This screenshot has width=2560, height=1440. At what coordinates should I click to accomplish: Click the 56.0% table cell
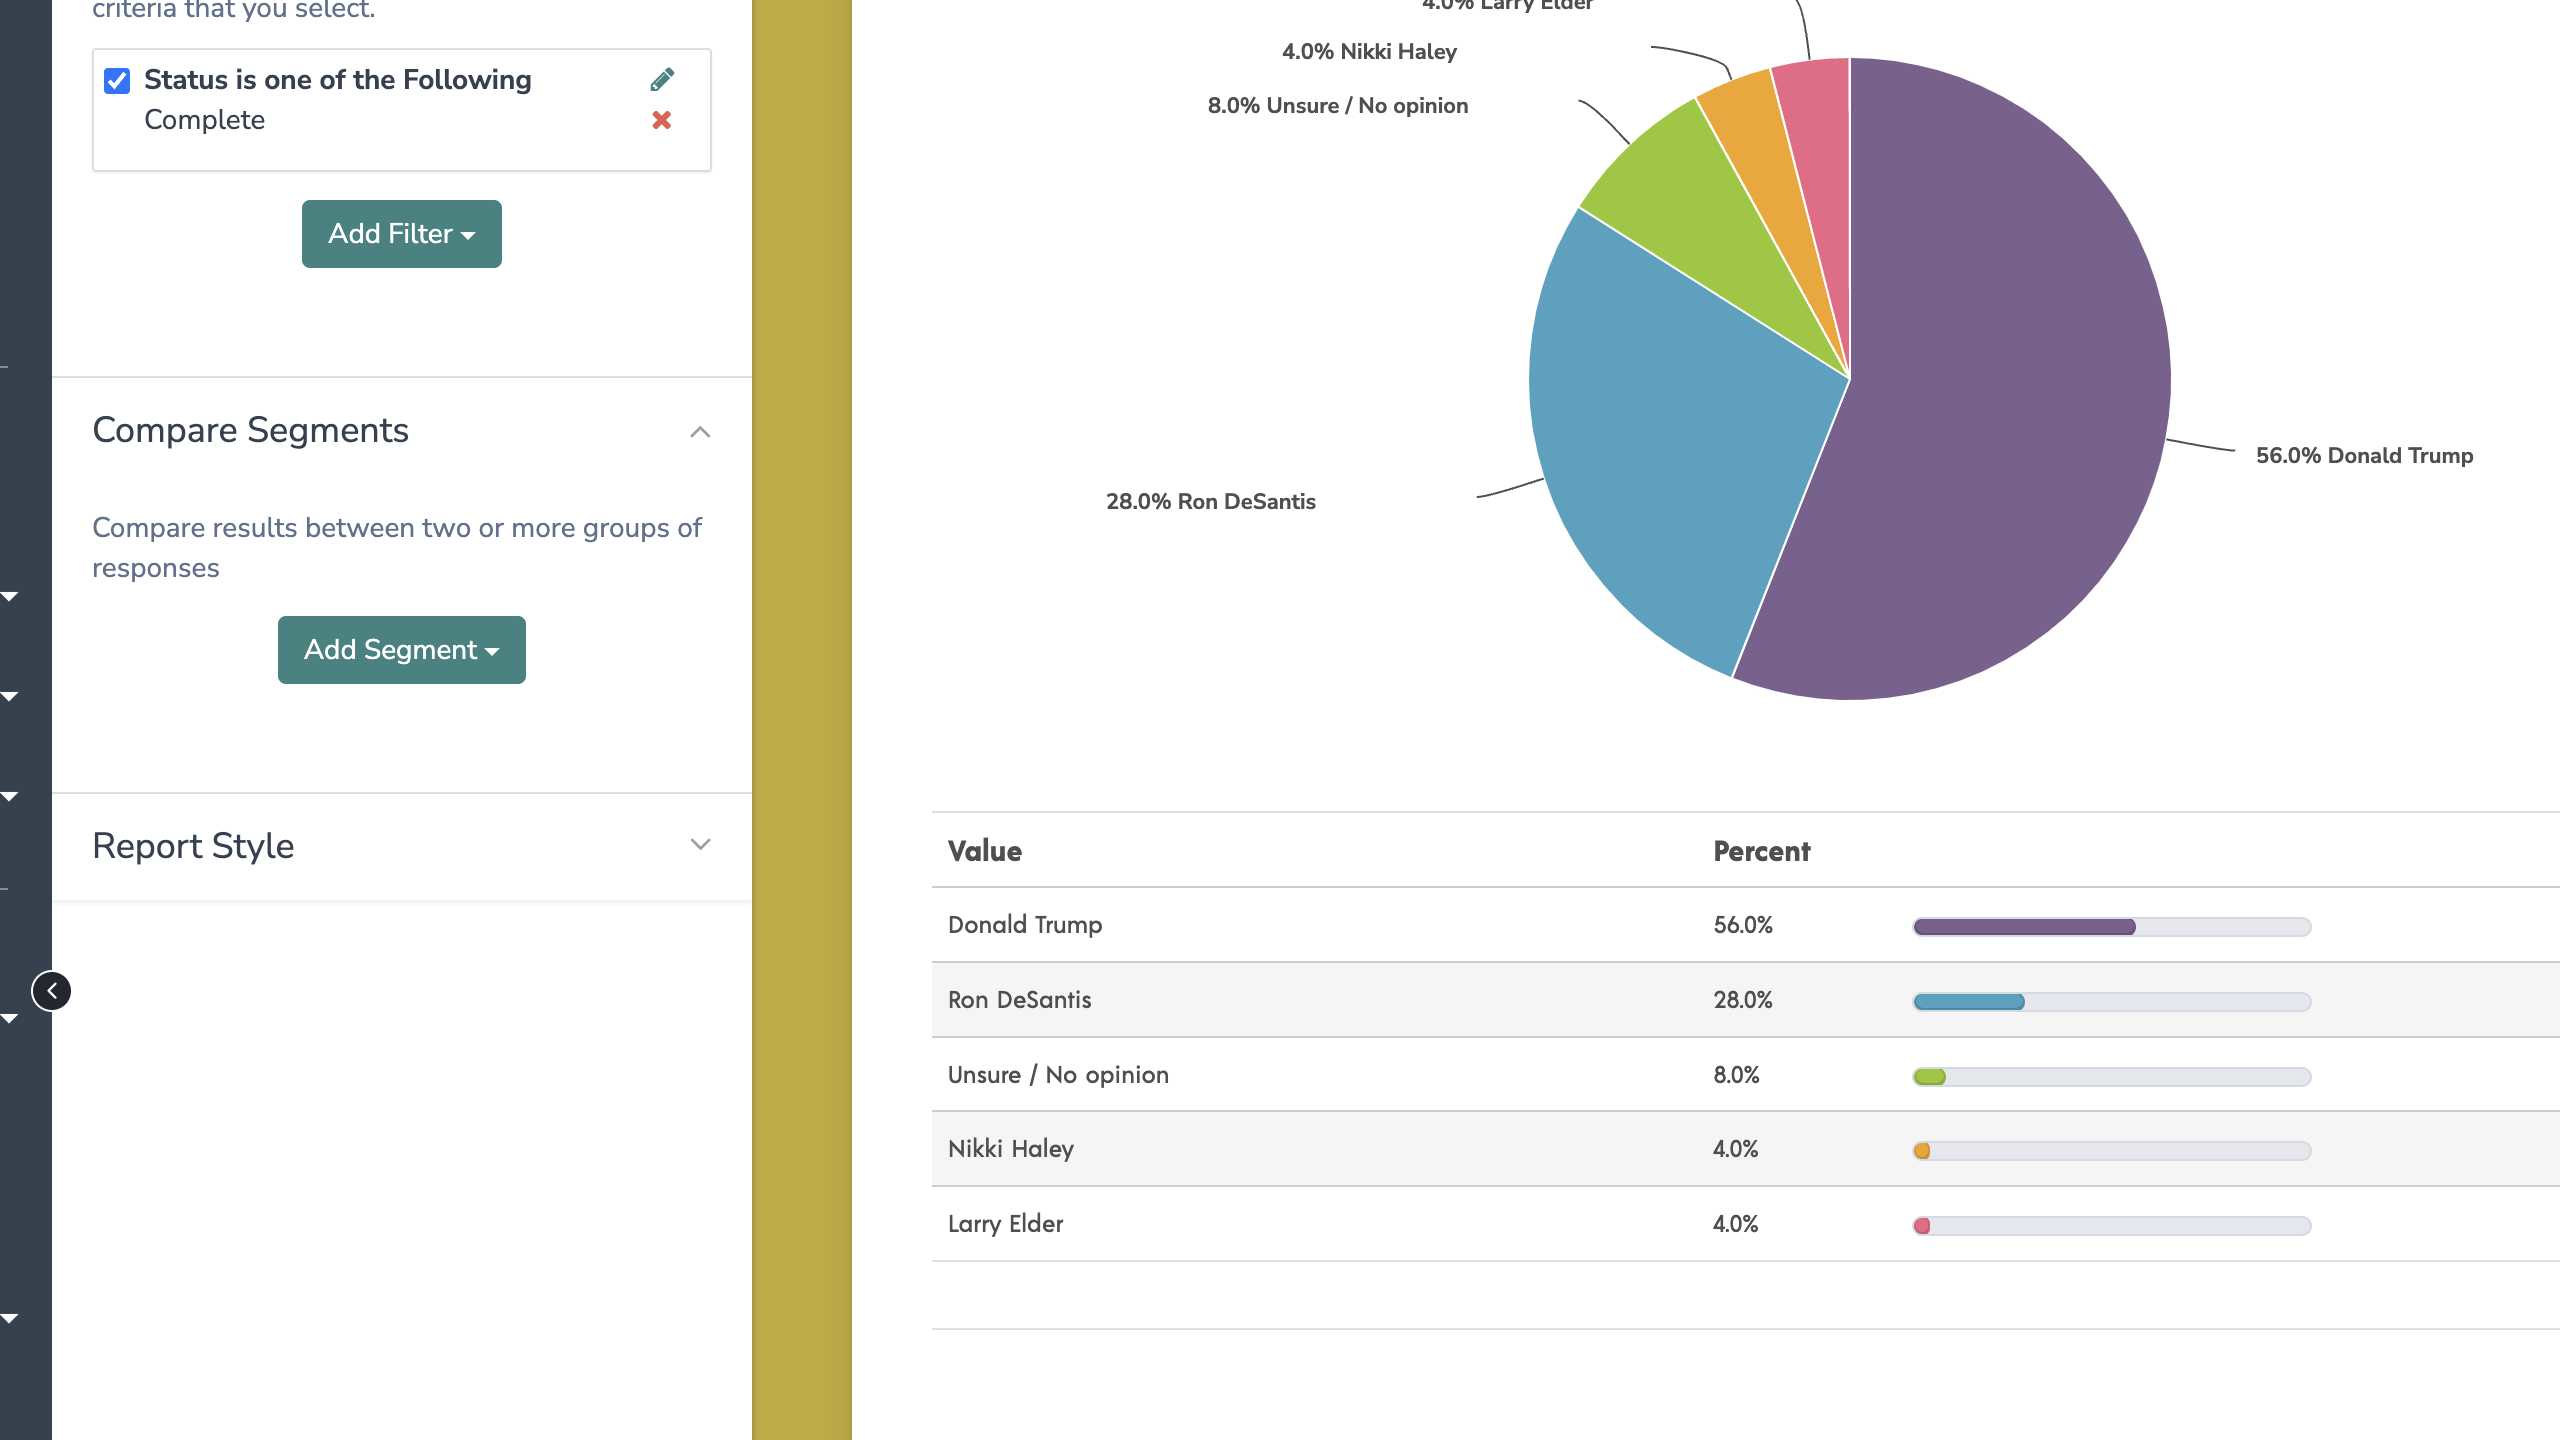pyautogui.click(x=1743, y=925)
